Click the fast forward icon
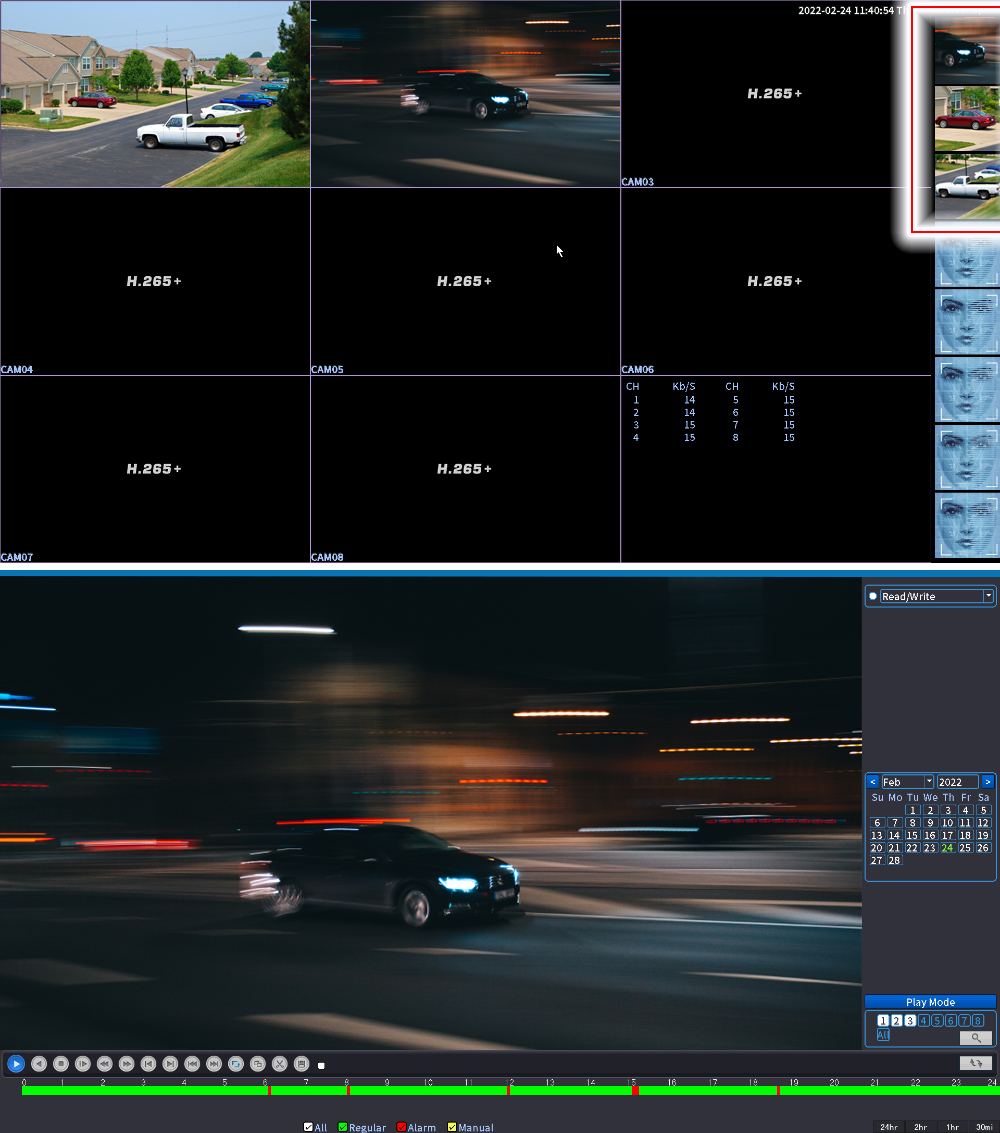The width and height of the screenshot is (1000, 1133). 126,1064
